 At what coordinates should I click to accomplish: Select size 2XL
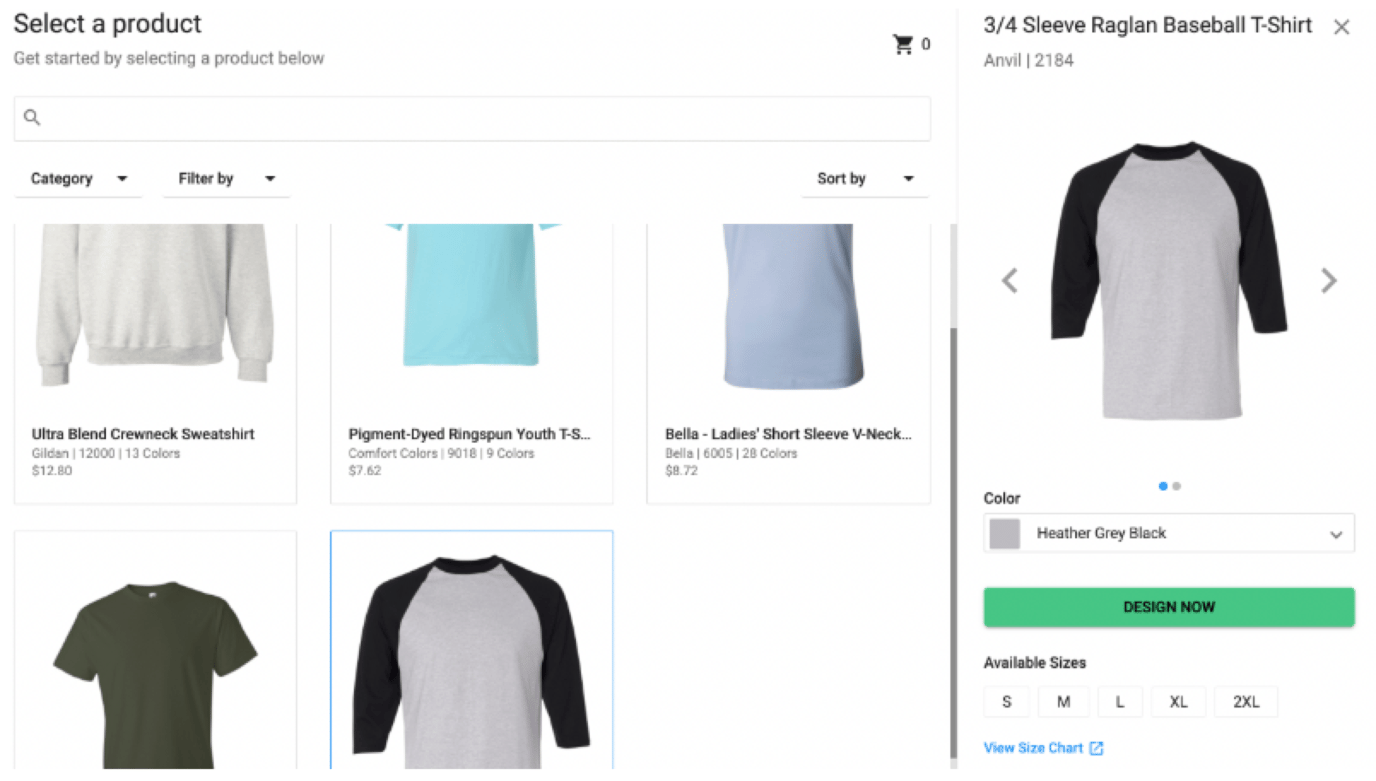(x=1245, y=701)
